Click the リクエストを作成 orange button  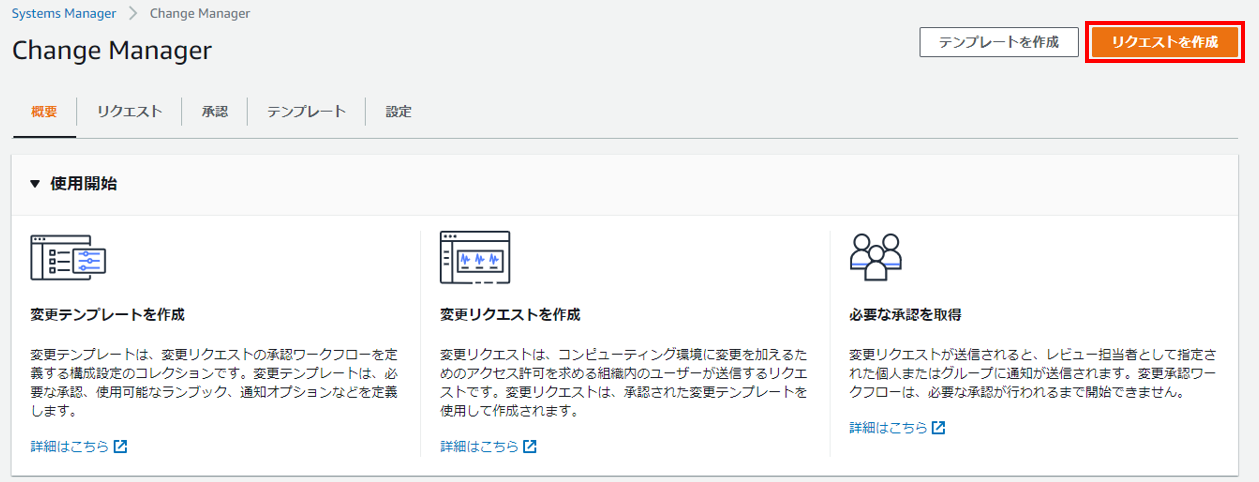tap(1165, 42)
